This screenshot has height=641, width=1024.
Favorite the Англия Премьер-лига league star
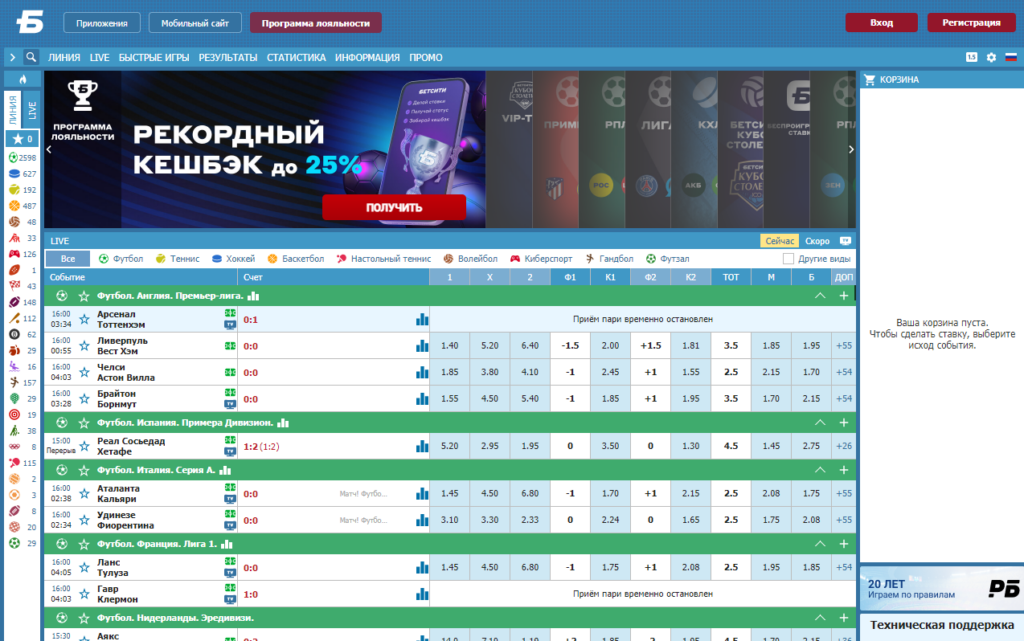(84, 296)
